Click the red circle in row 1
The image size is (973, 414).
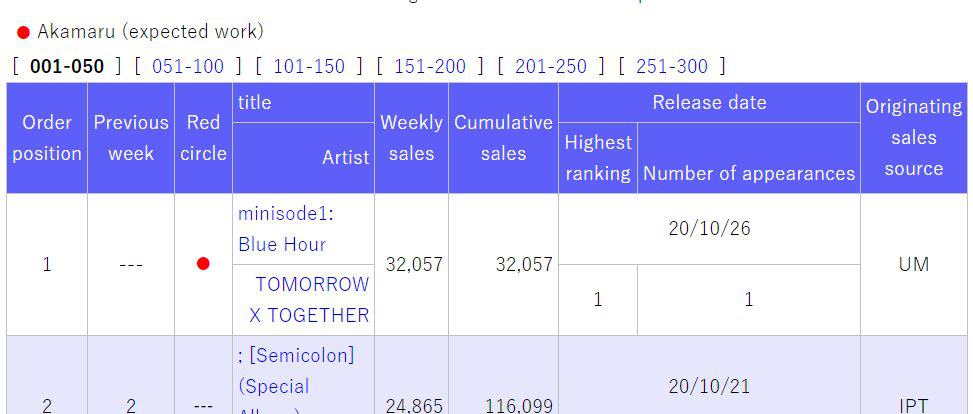click(203, 264)
